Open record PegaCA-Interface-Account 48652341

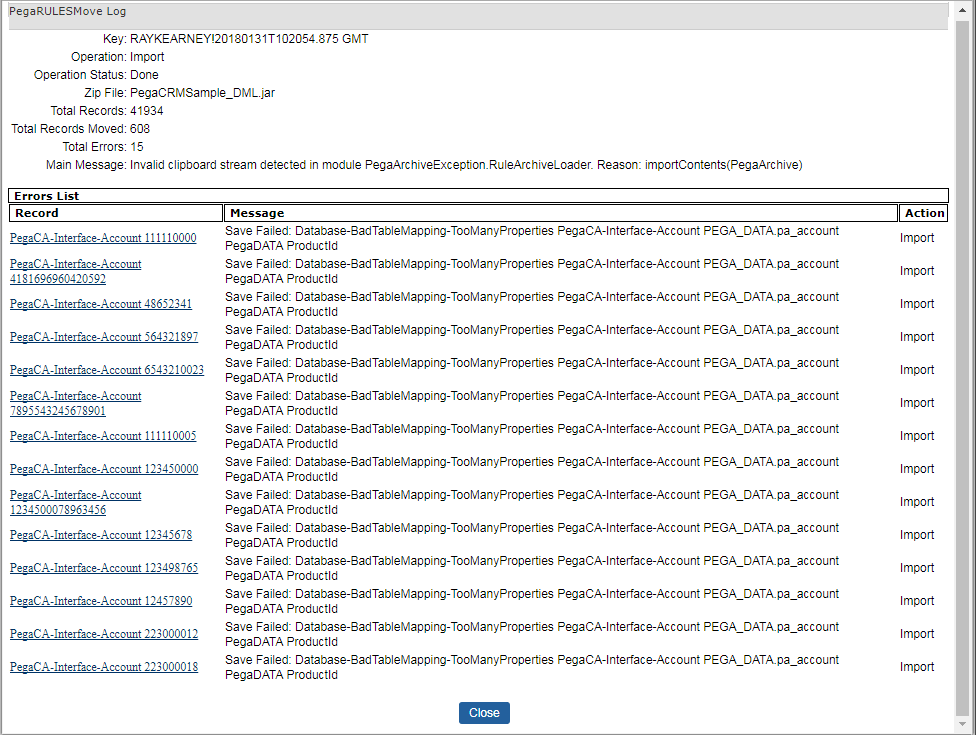(x=101, y=304)
